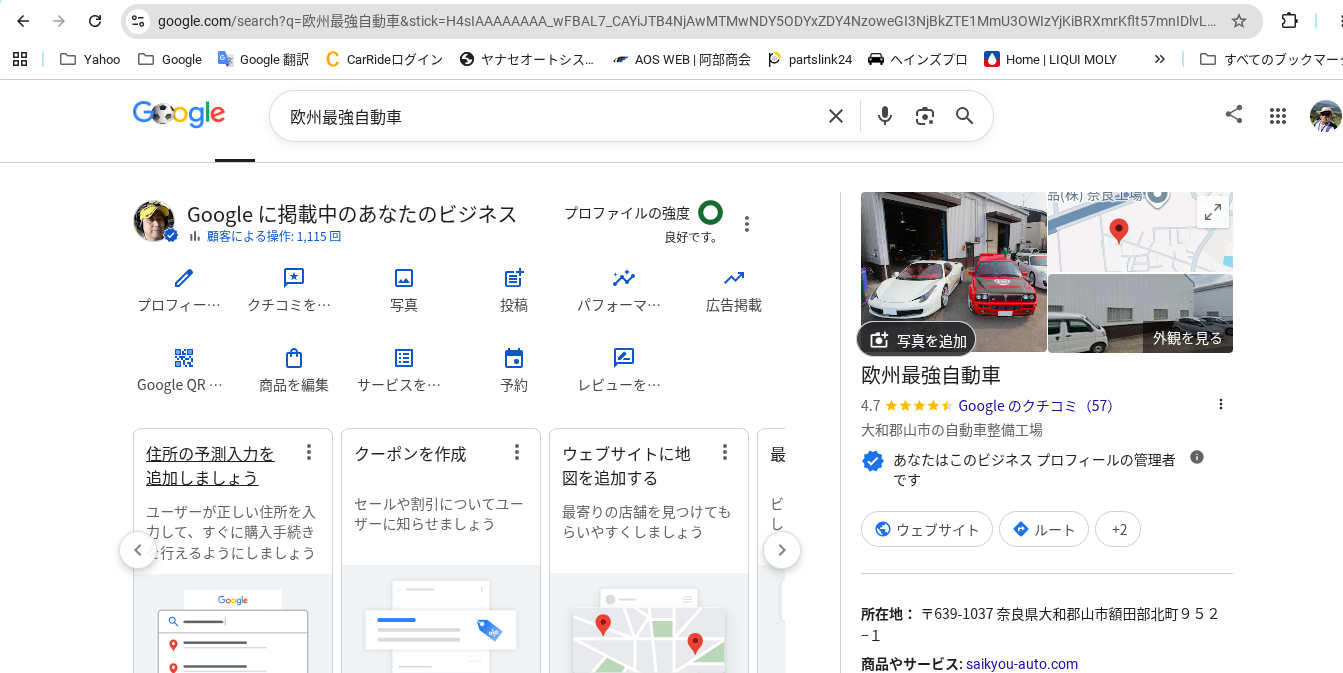This screenshot has height=673, width=1343.
Task: Expand the +2 more actions chip
Action: click(1118, 530)
